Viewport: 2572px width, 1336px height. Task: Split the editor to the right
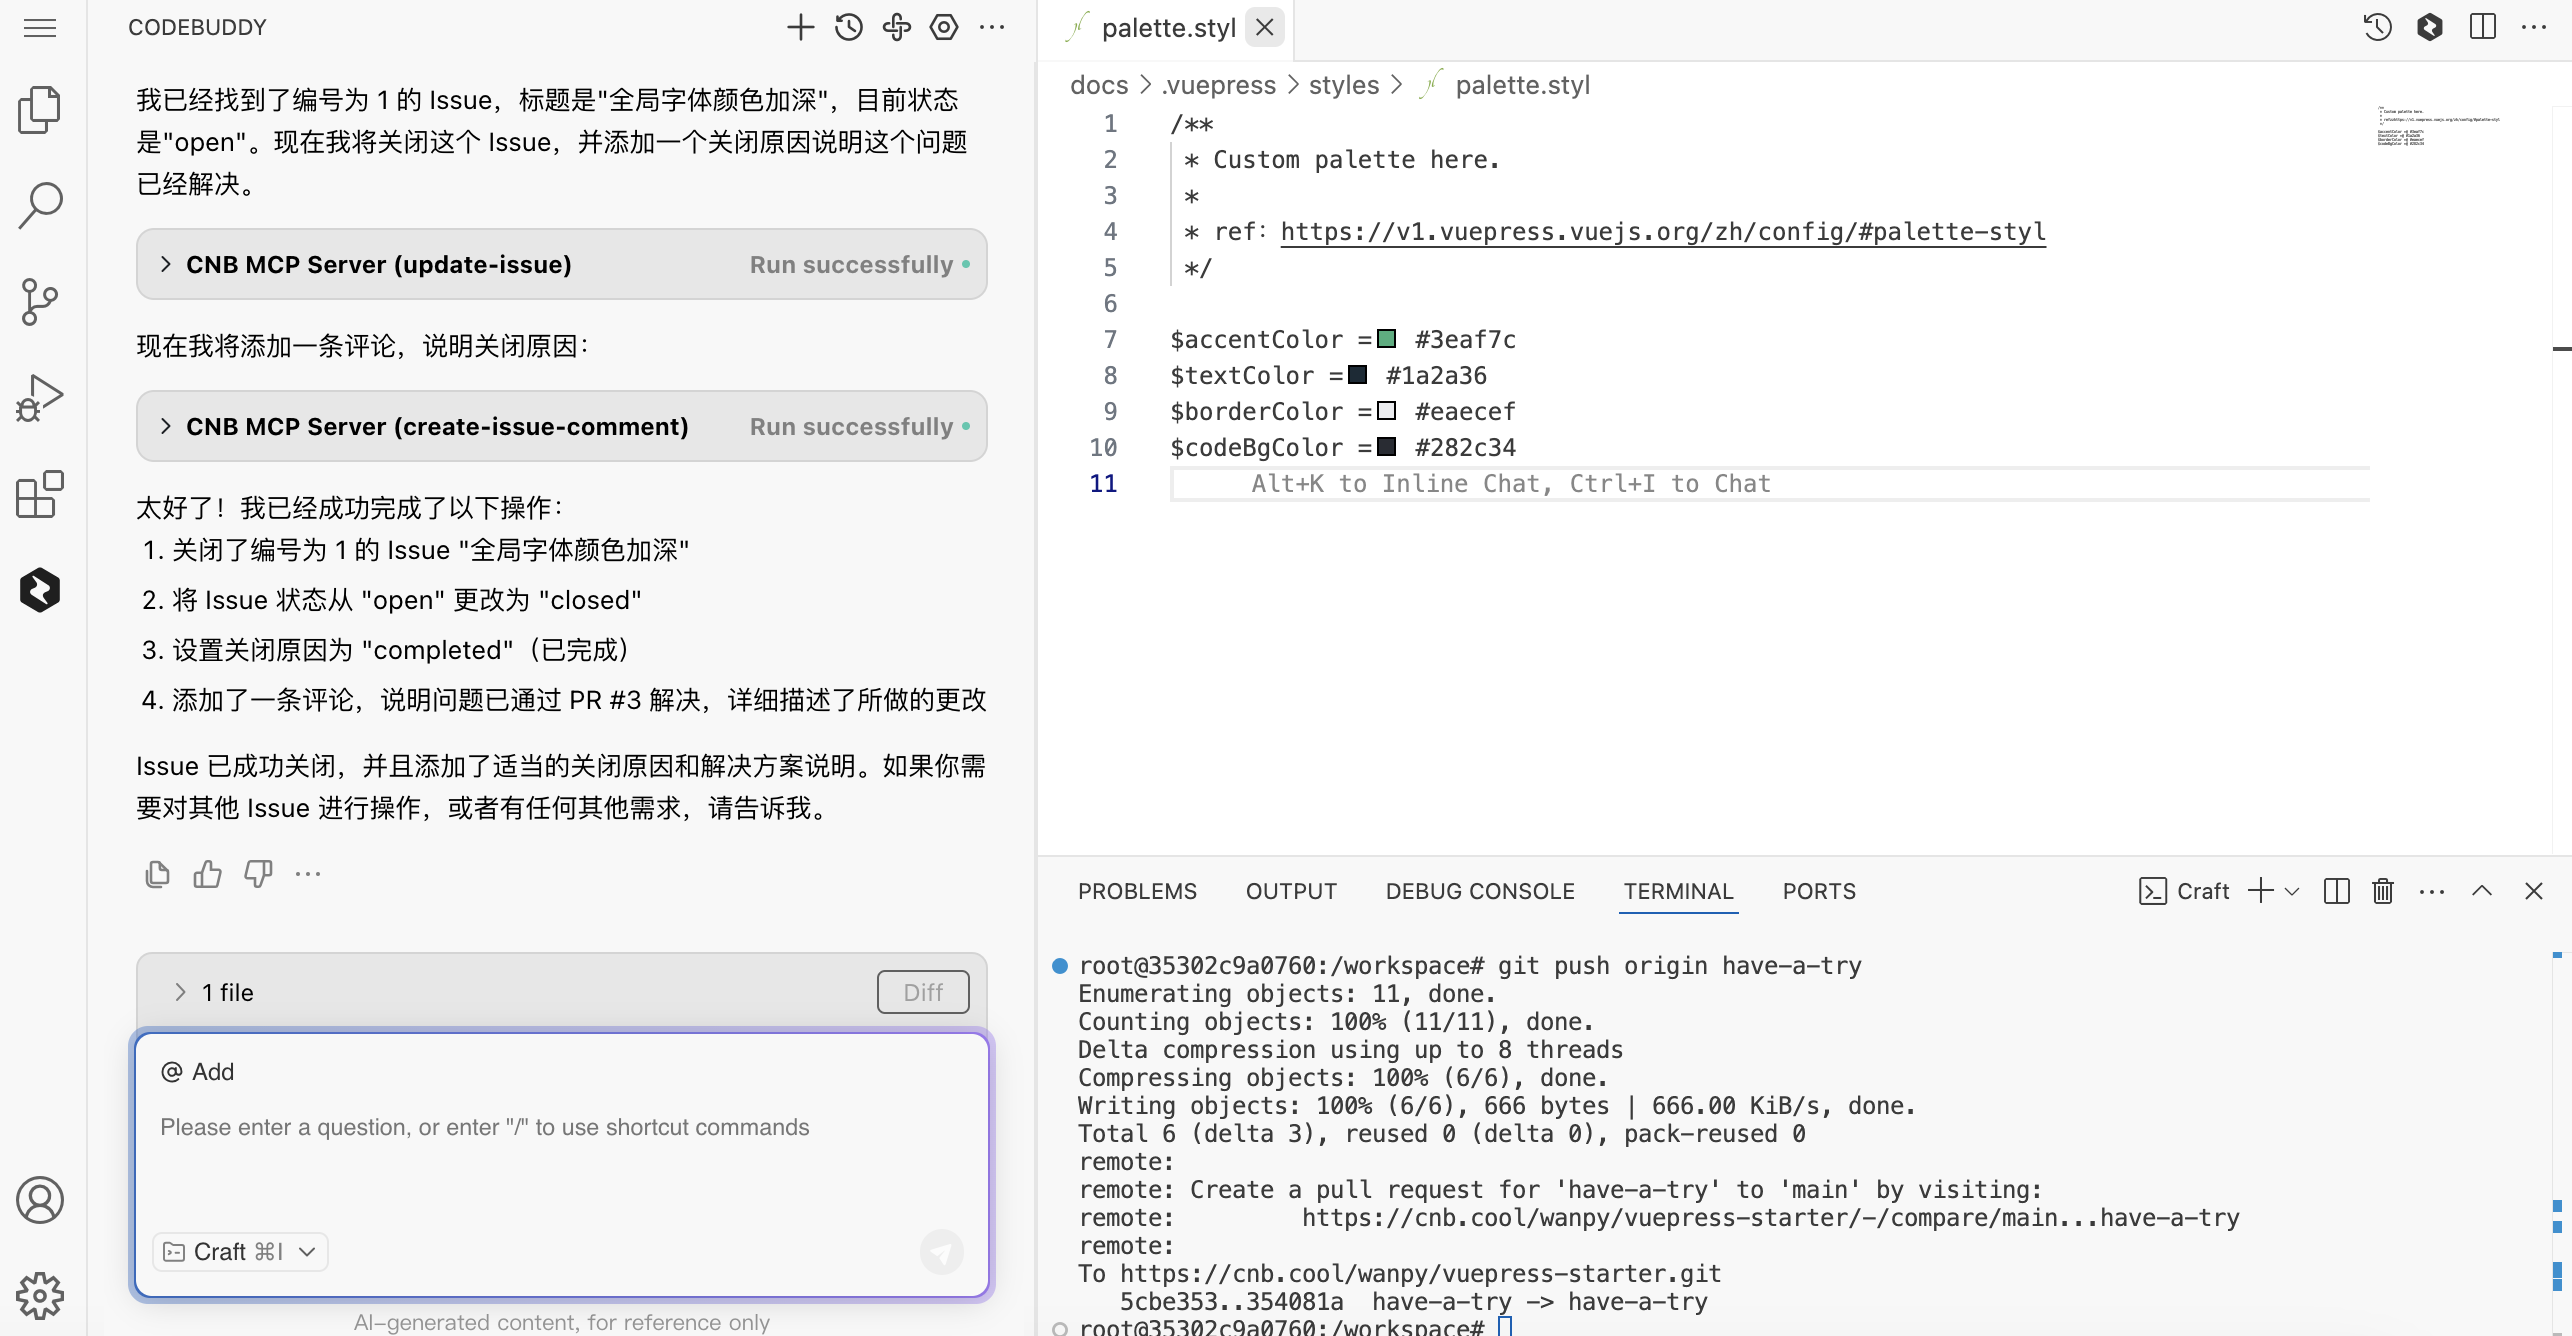coord(2482,27)
